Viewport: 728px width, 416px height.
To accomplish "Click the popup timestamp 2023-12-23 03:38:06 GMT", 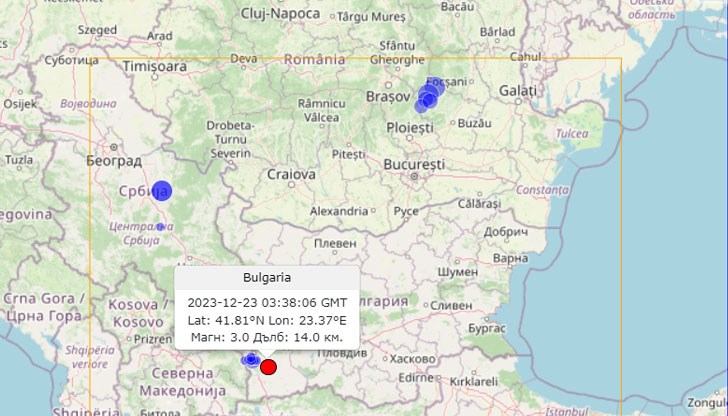I will [267, 302].
